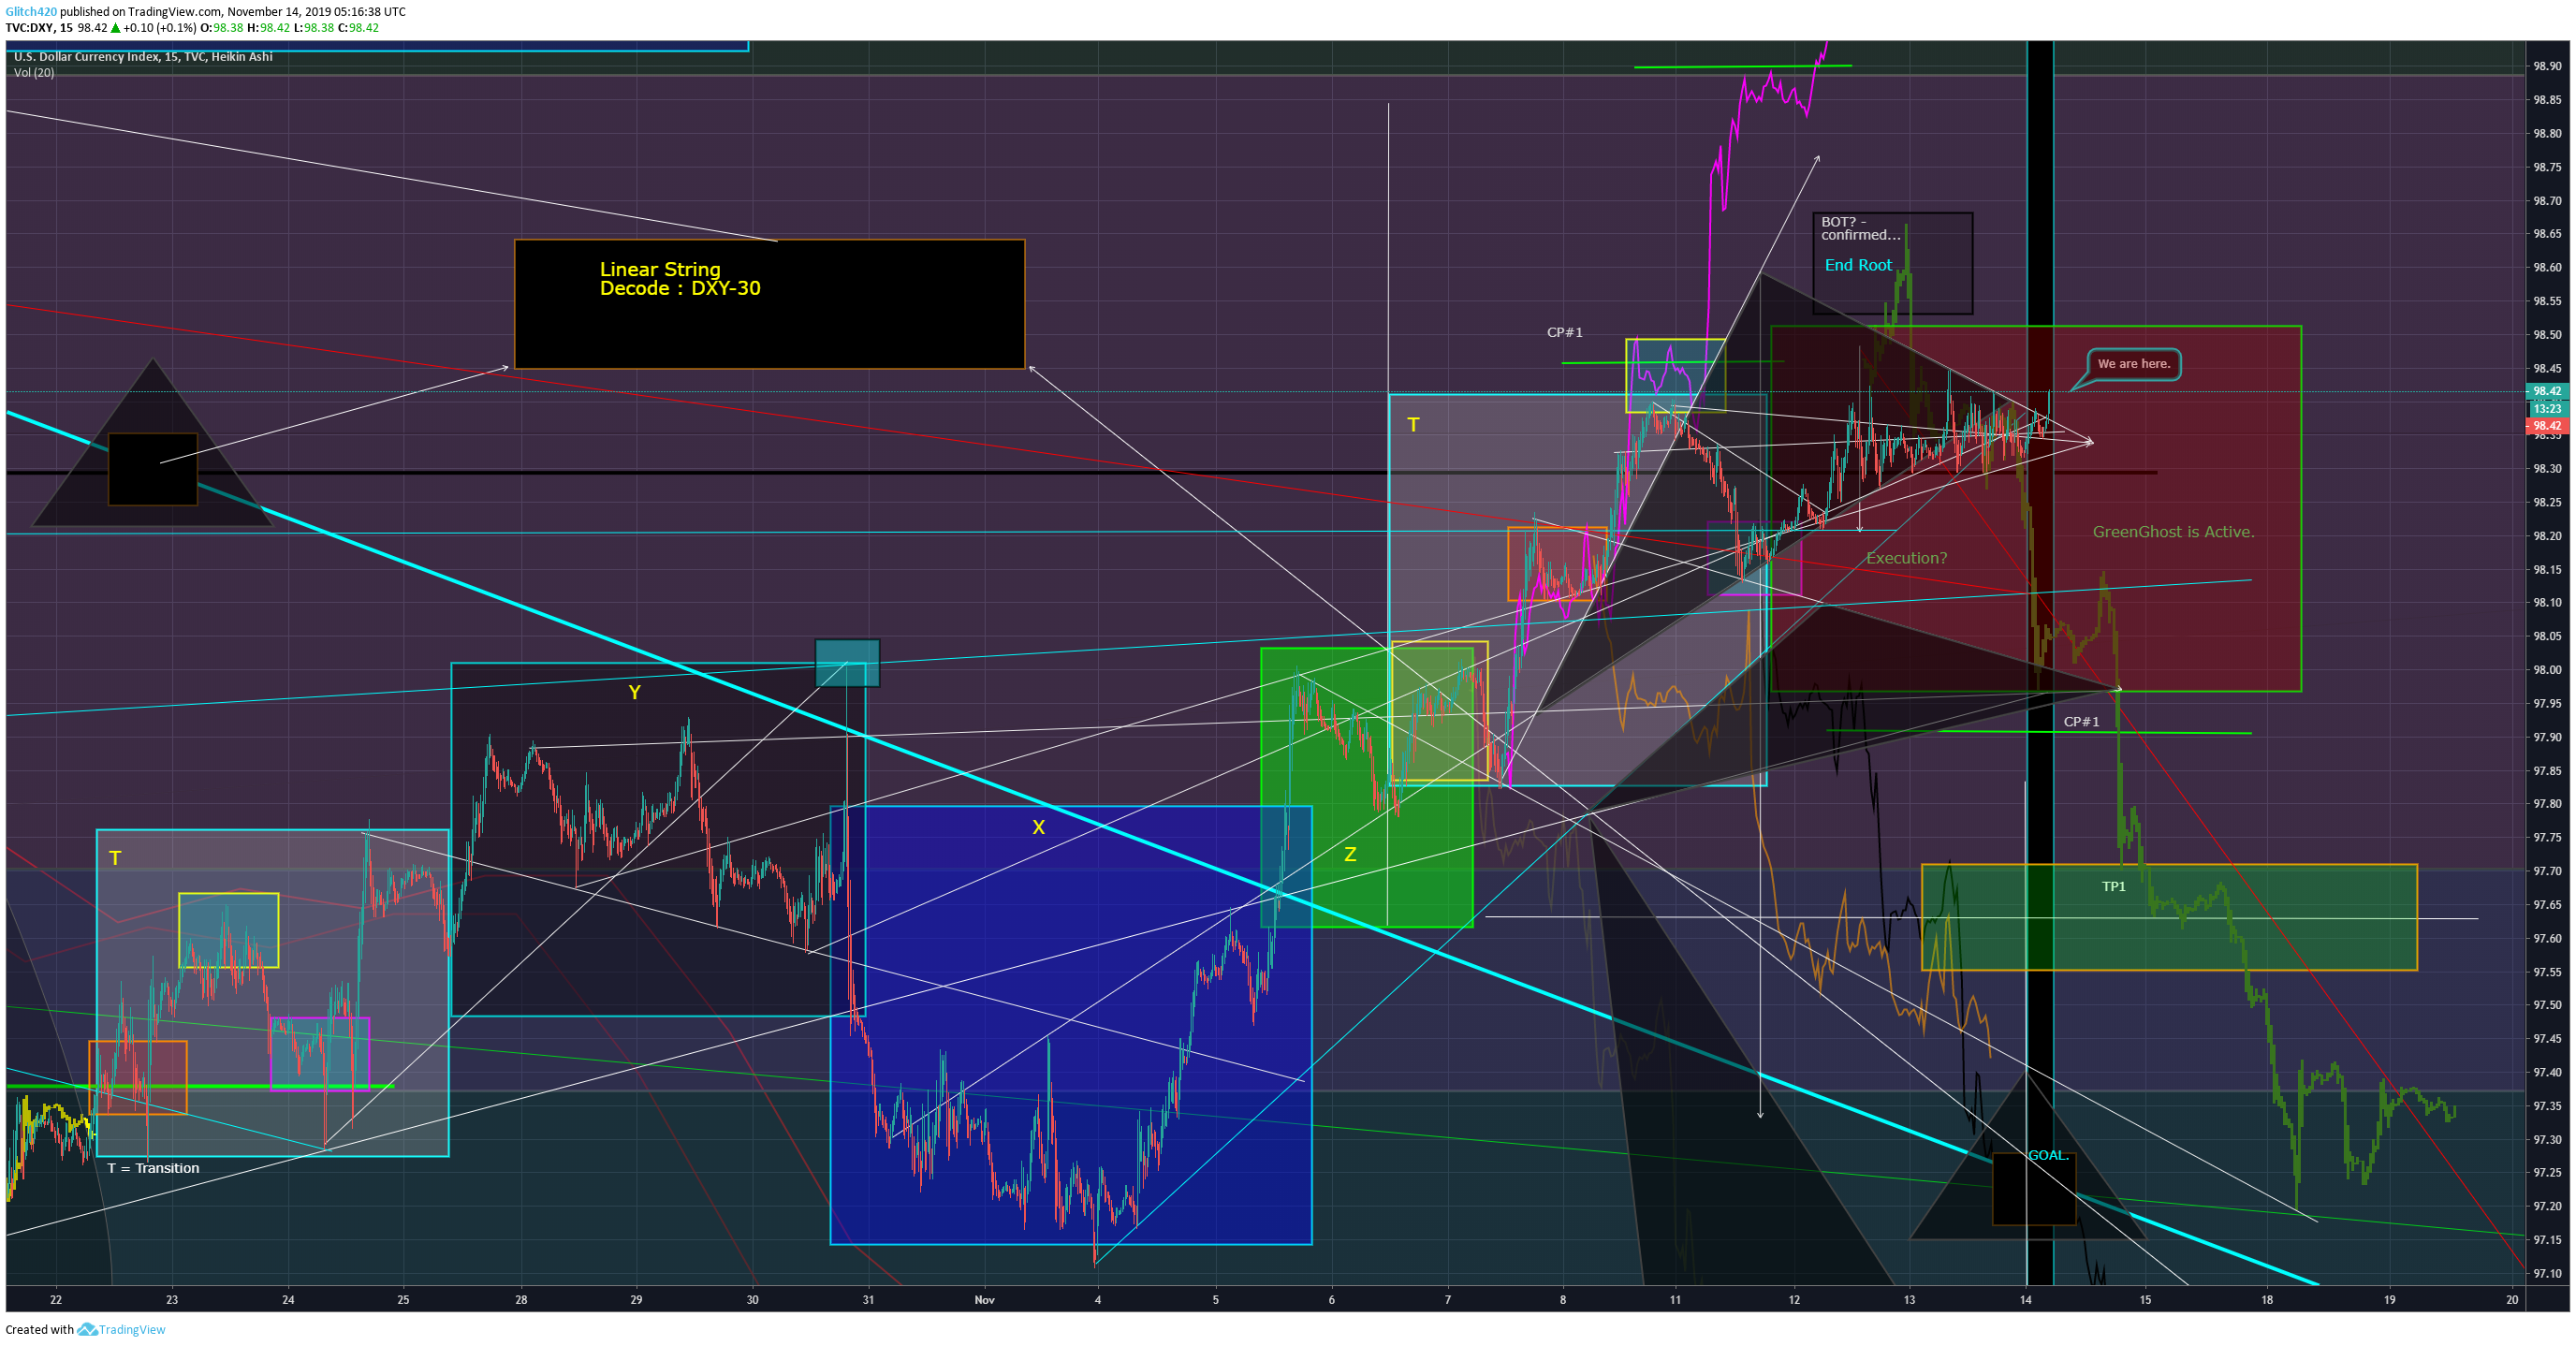Click the 'We are here.' callout bubble

point(2133,364)
